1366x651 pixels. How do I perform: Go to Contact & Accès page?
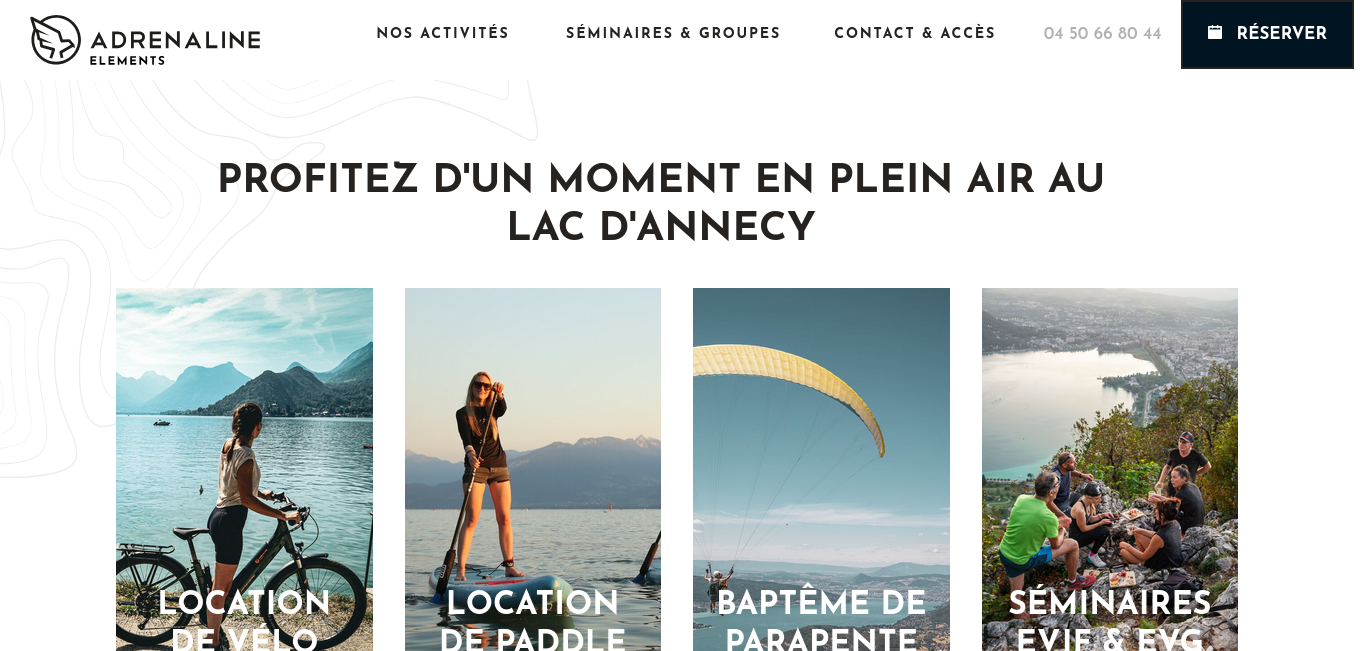(x=915, y=33)
